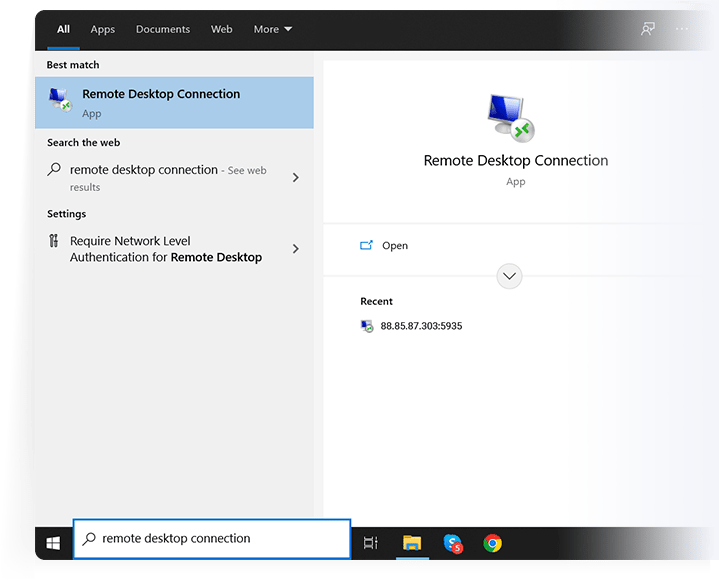Click the large Remote Desktop Connection icon

click(511, 118)
